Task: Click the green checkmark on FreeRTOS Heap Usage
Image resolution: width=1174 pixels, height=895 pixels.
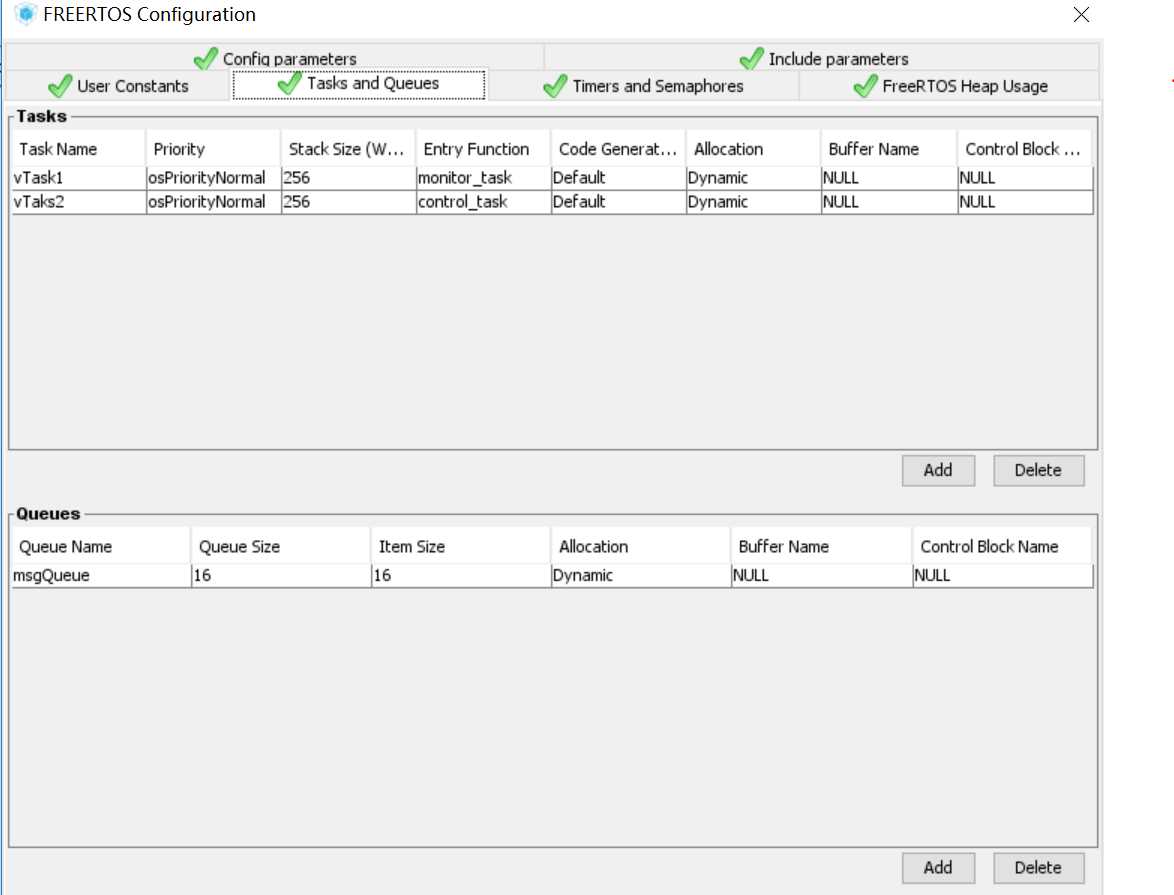Action: (x=866, y=86)
